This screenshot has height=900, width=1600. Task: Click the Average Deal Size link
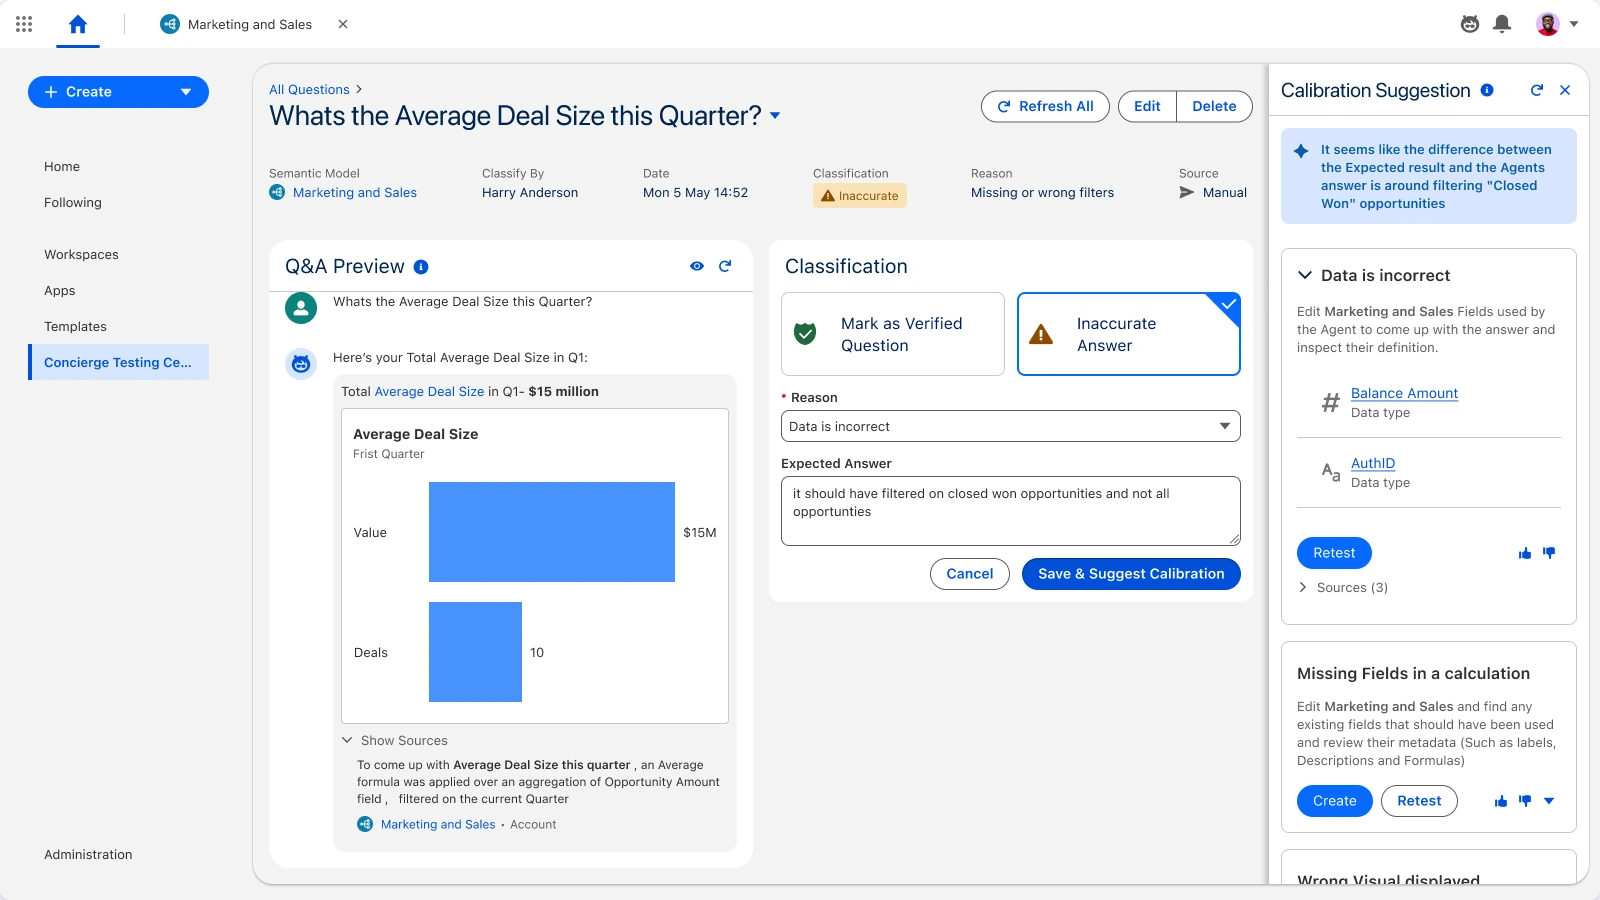429,392
